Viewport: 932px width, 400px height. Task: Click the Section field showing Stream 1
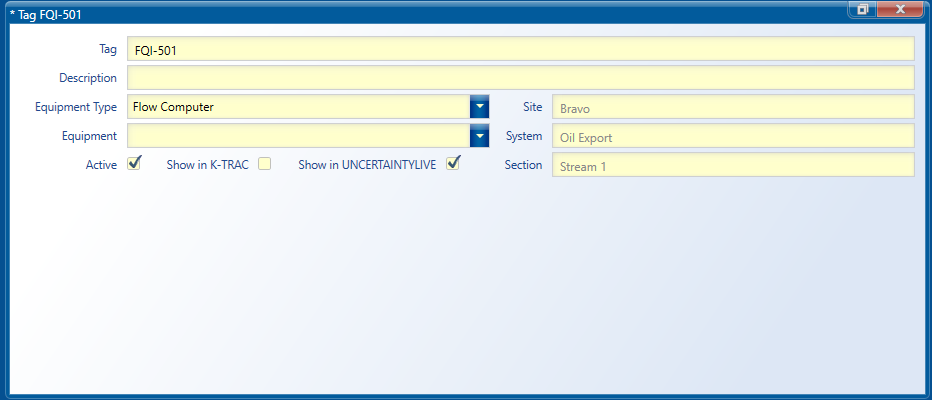pyautogui.click(x=733, y=165)
